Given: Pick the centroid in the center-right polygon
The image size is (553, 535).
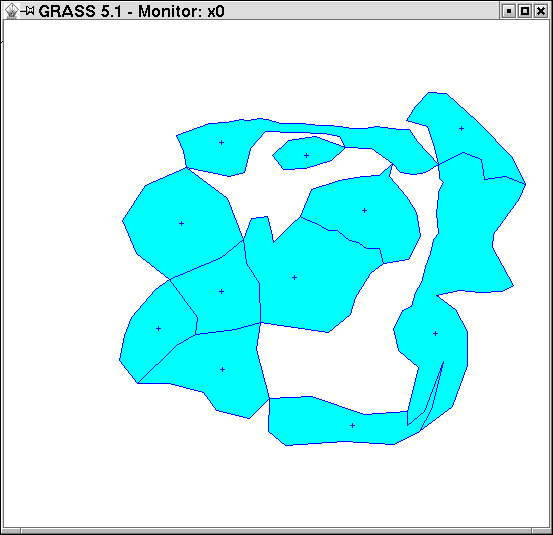Looking at the screenshot, I should [x=364, y=211].
